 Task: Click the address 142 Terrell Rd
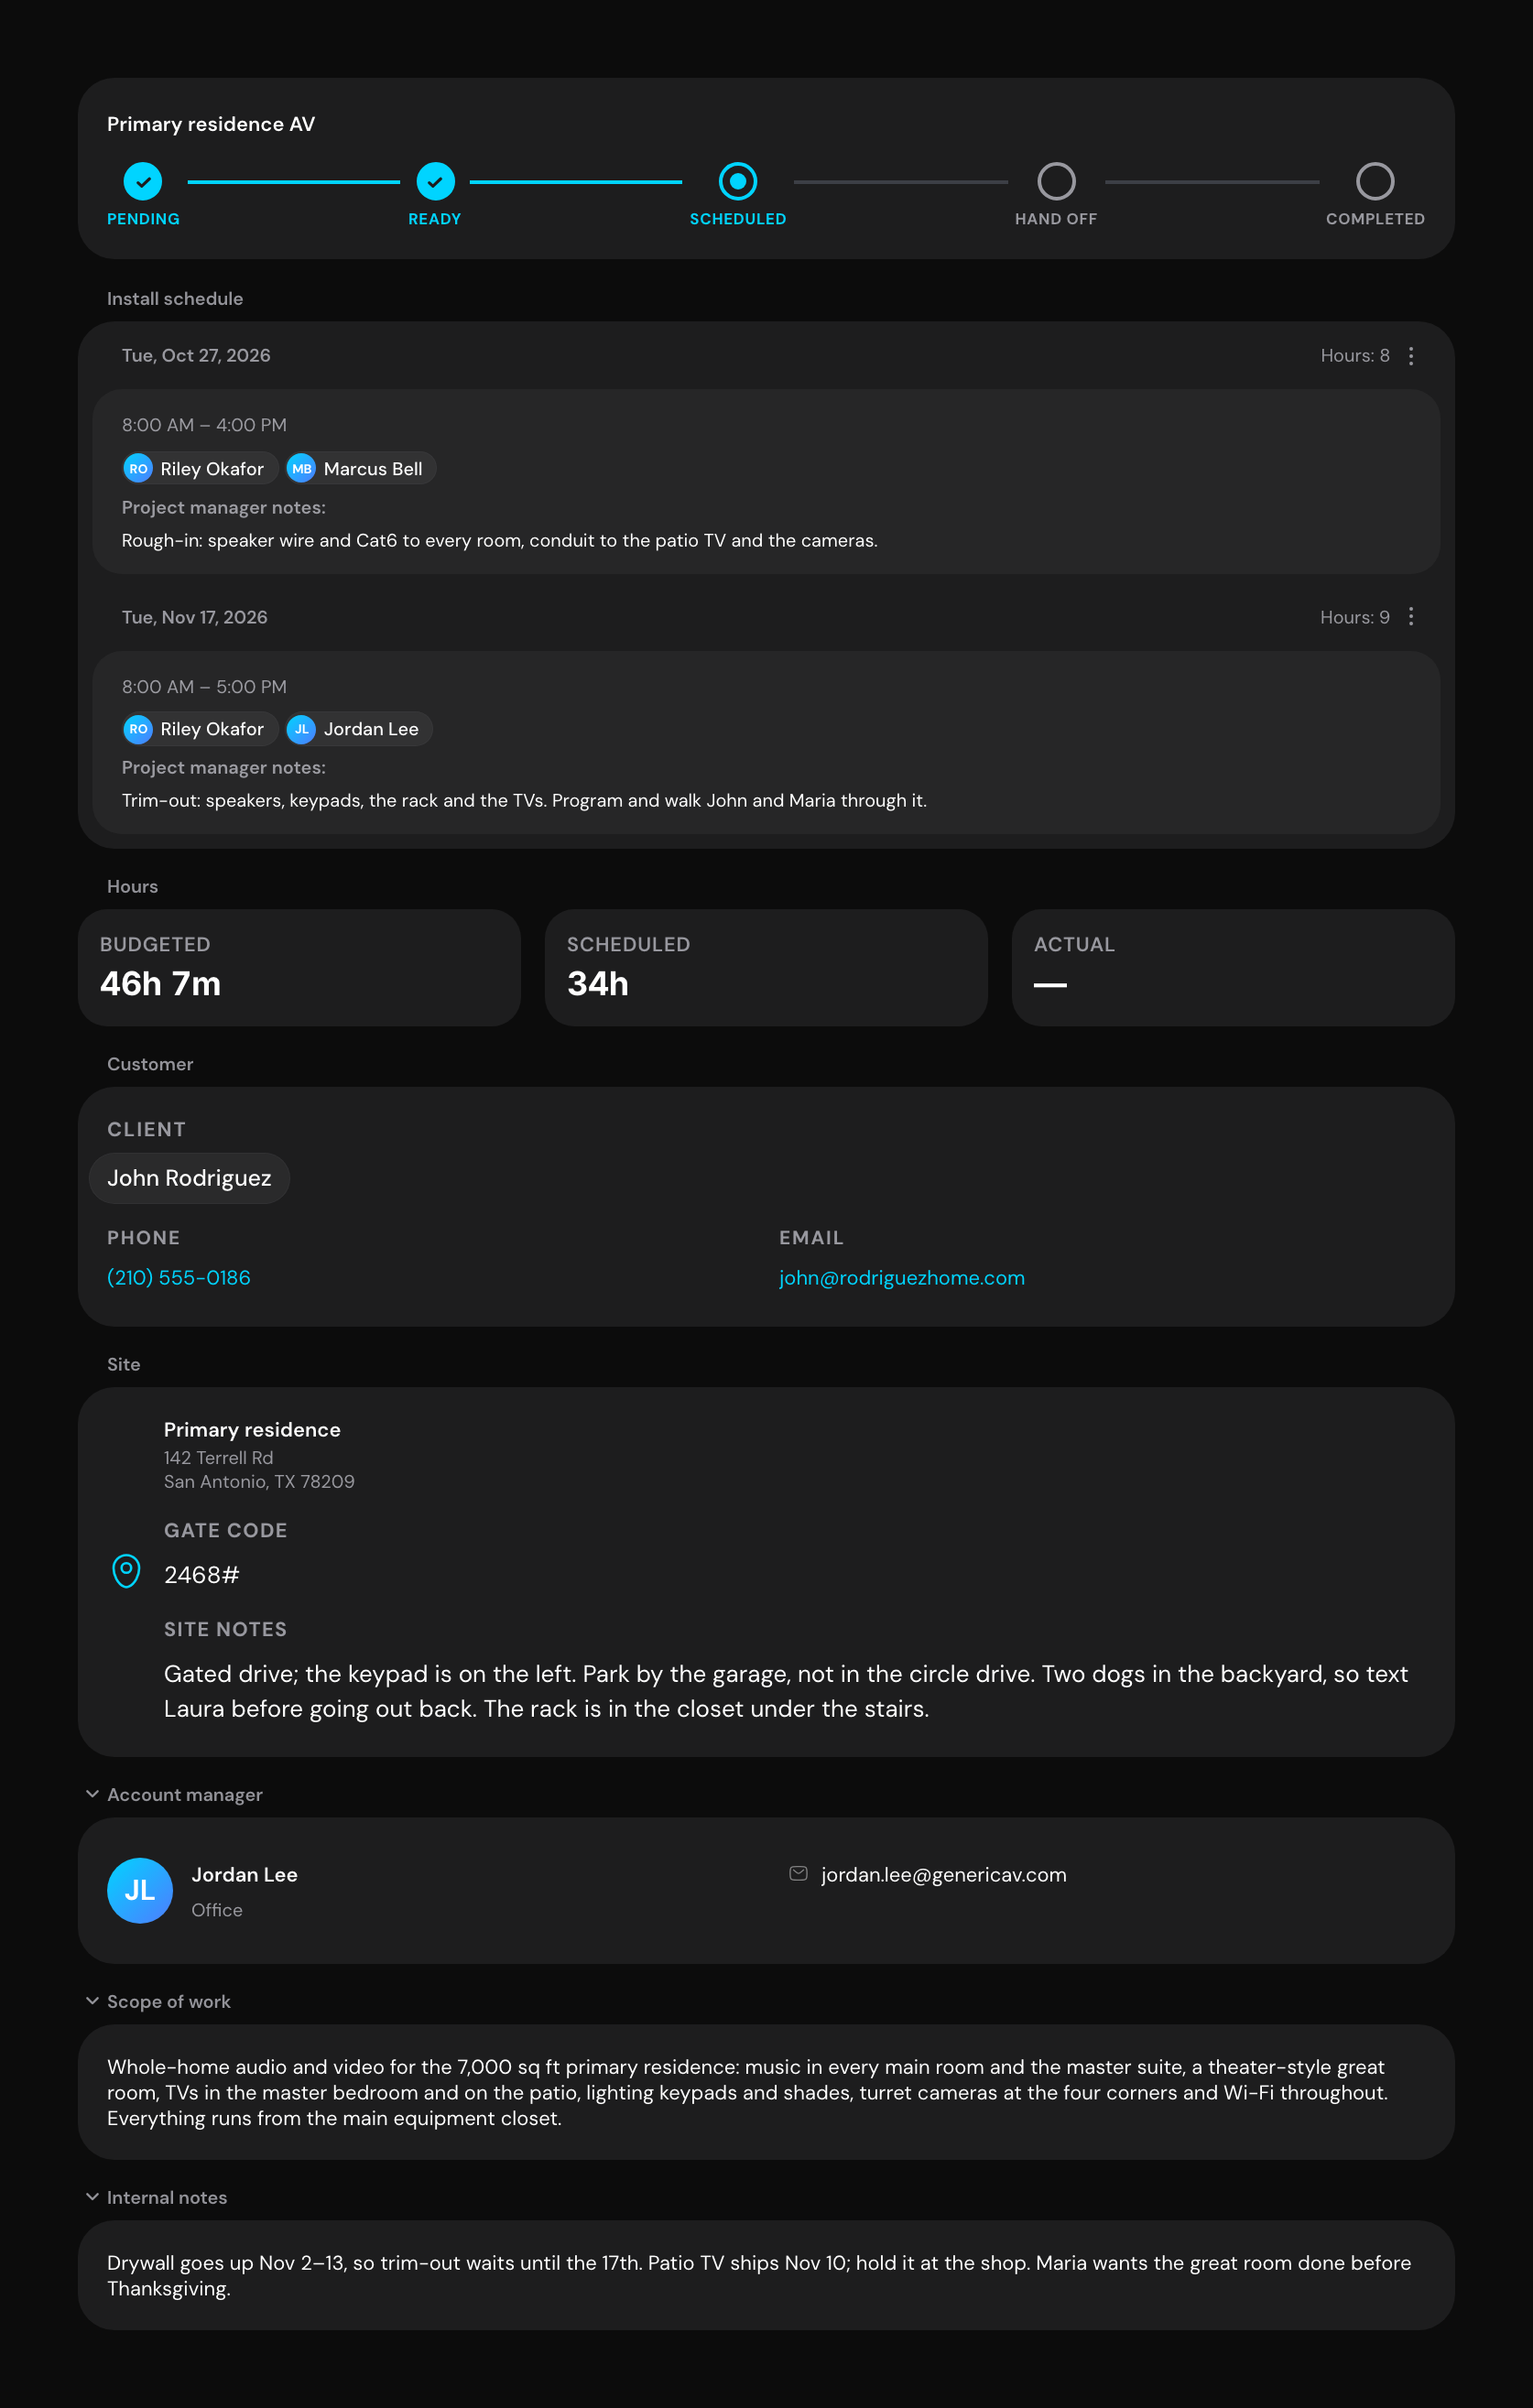pos(218,1458)
